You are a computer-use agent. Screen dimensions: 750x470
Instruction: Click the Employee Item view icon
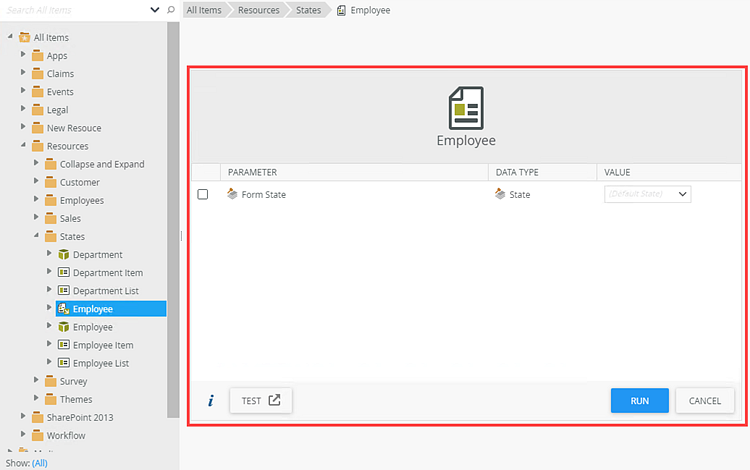[x=63, y=345]
